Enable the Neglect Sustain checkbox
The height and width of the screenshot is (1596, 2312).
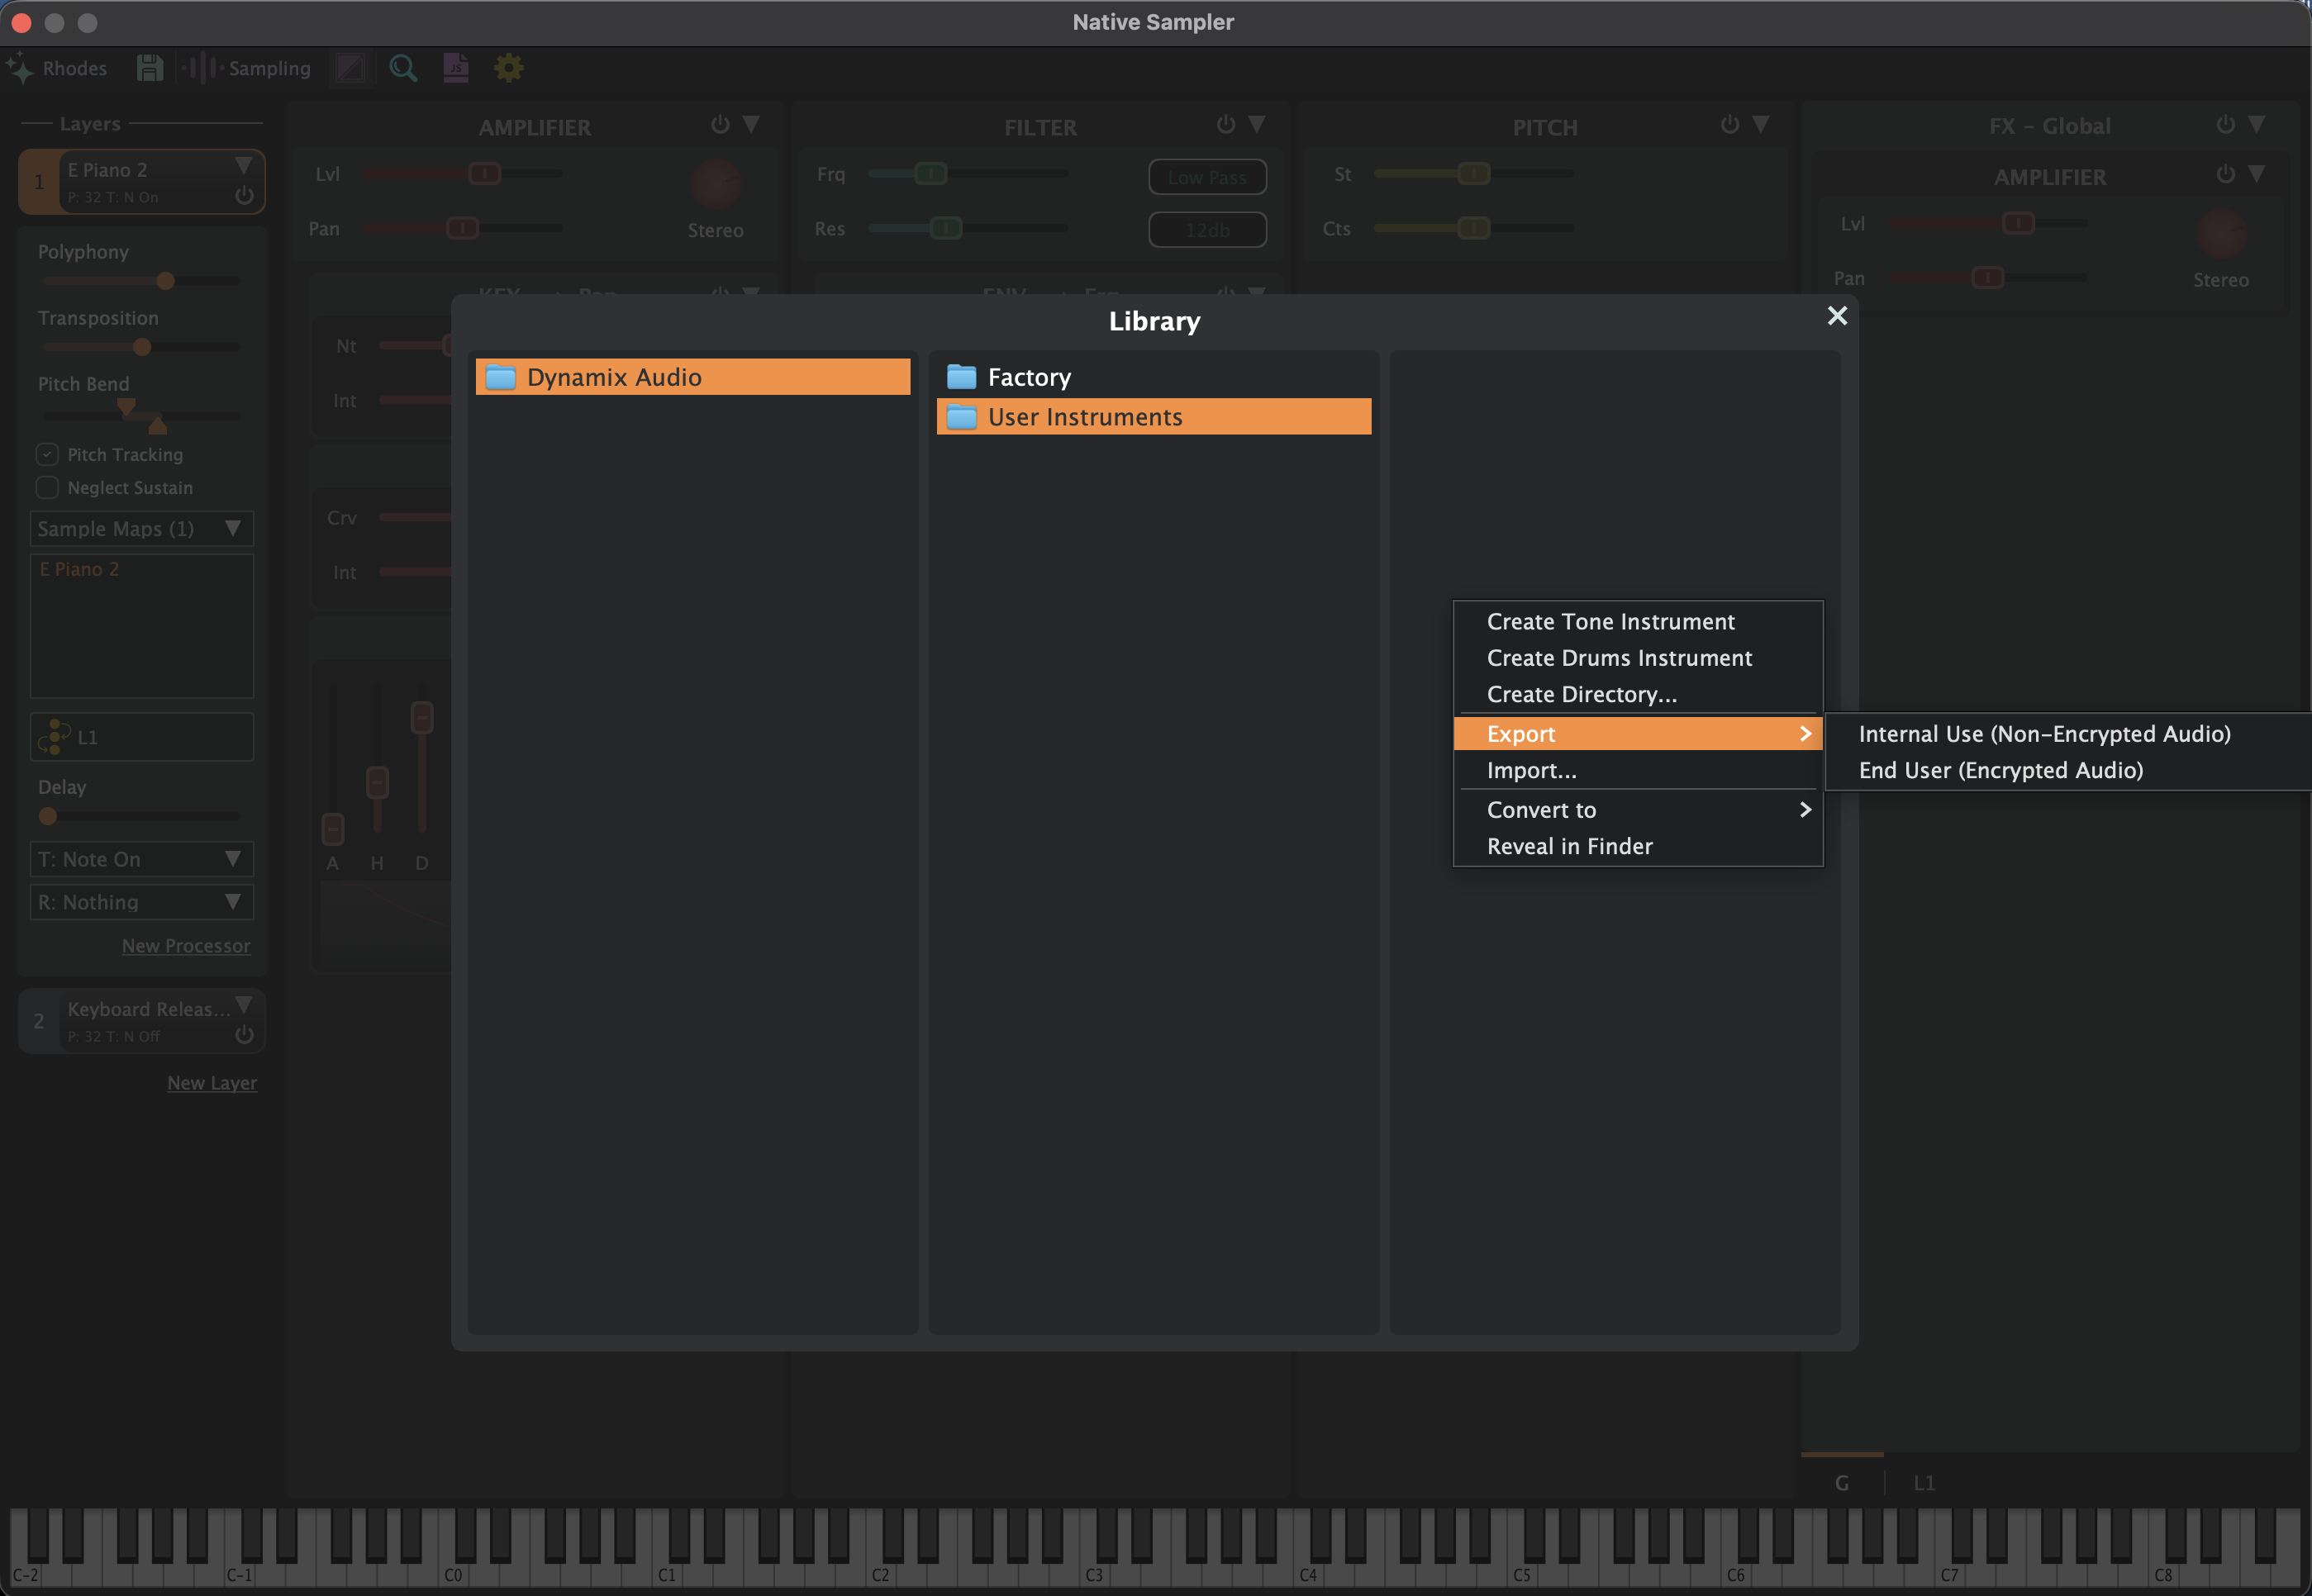point(47,487)
